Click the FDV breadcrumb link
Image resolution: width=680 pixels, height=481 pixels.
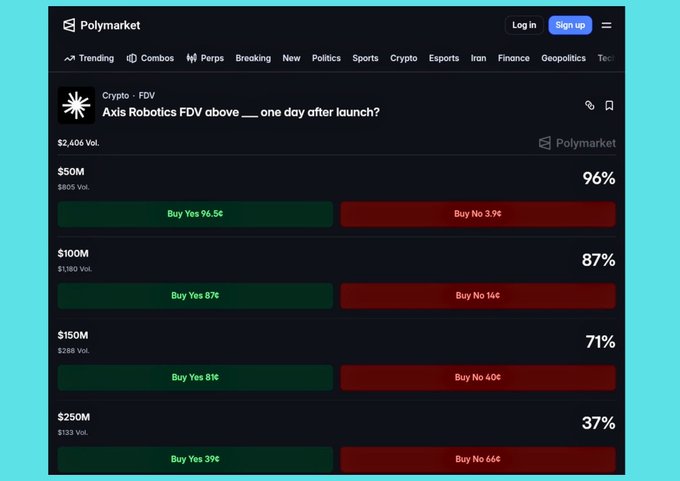tap(147, 95)
